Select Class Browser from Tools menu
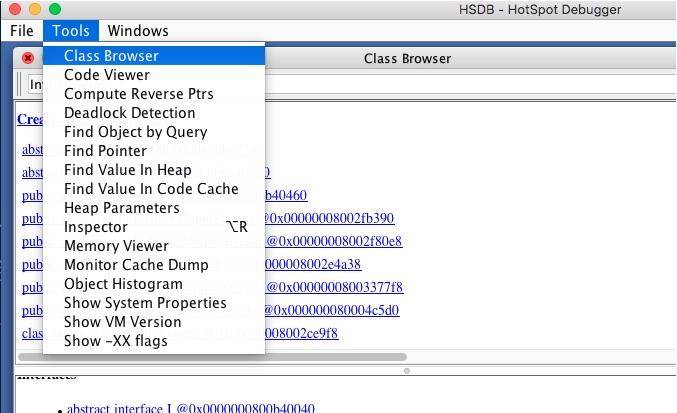677x413 pixels. click(154, 56)
